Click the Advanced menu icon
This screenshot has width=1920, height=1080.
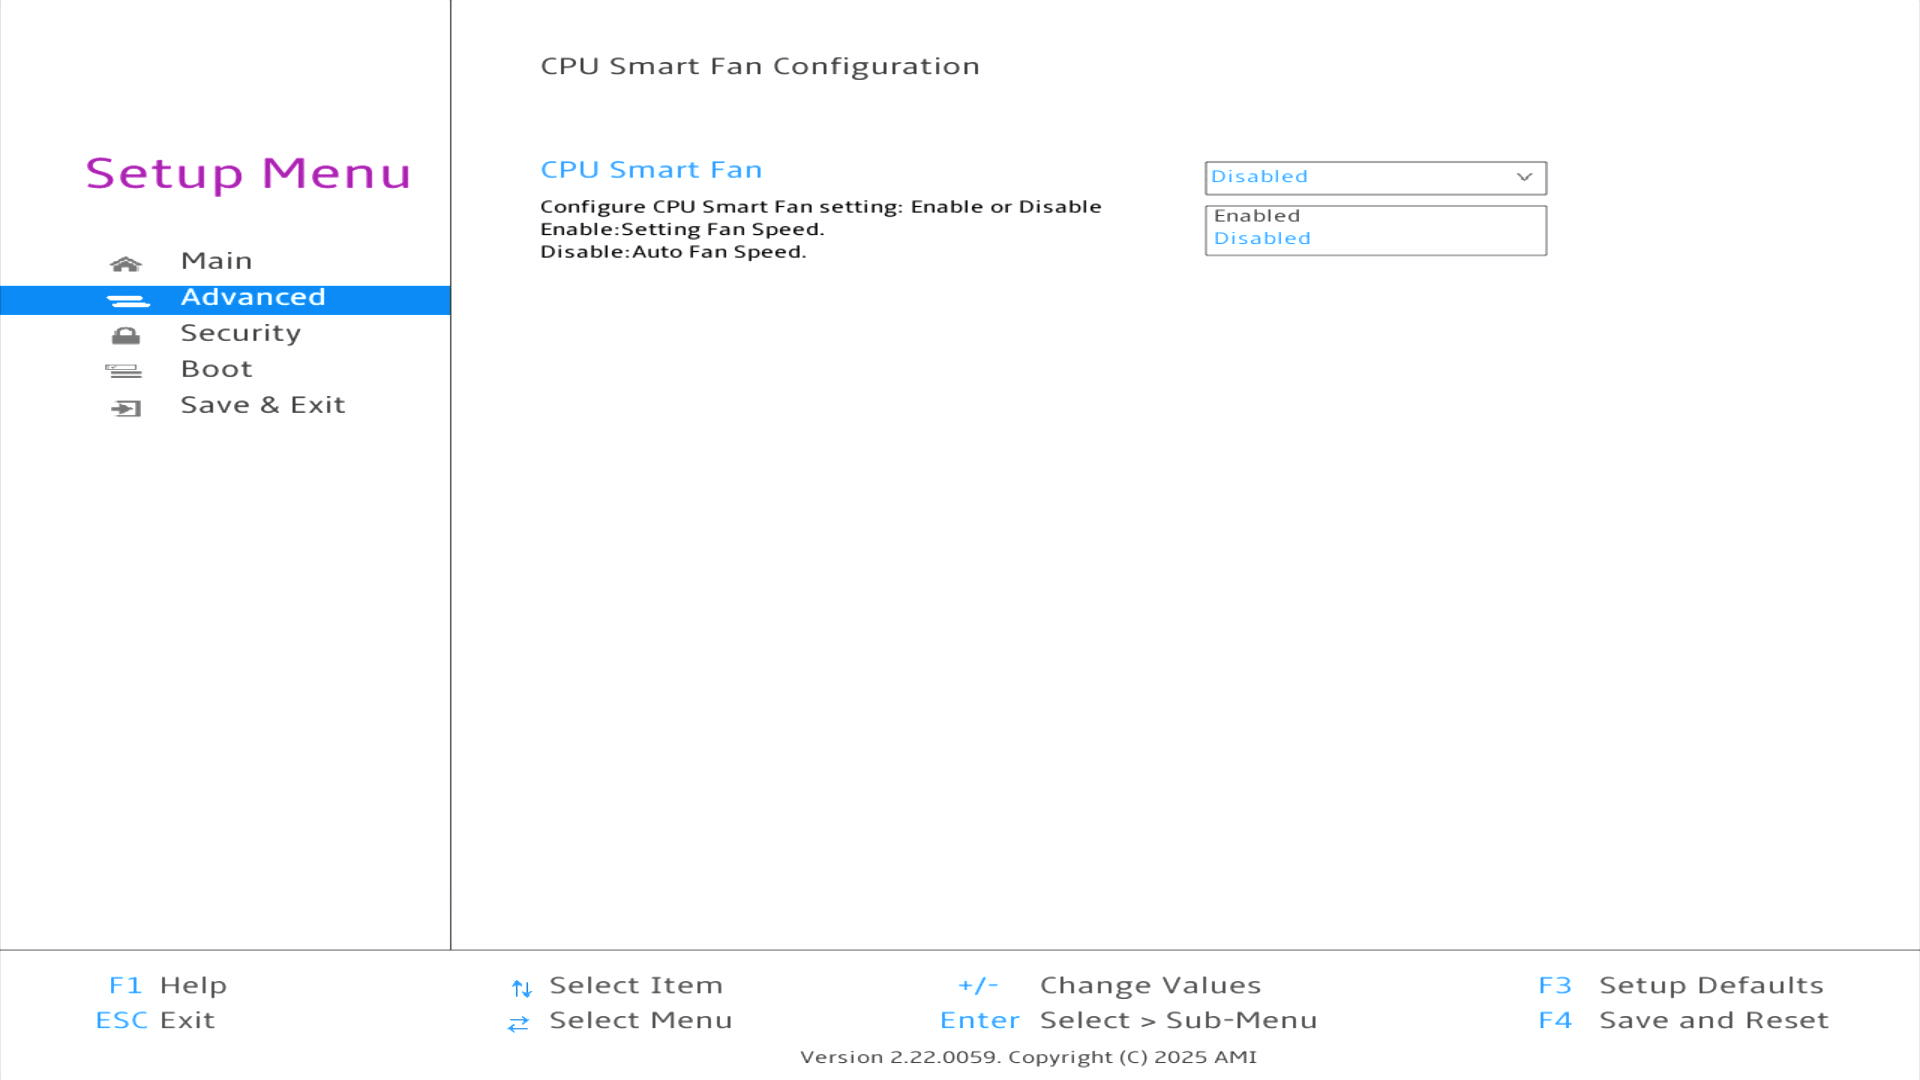click(127, 300)
